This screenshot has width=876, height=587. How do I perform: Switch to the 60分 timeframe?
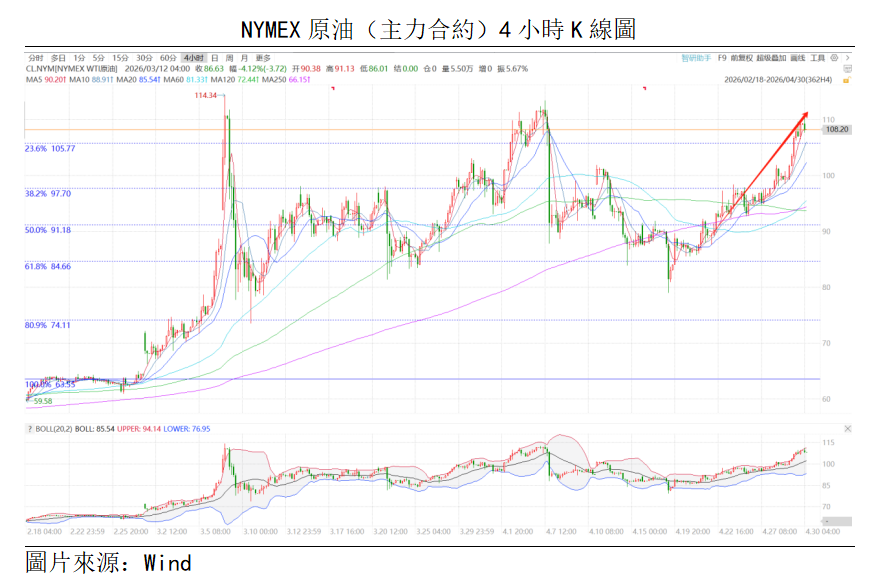[168, 58]
